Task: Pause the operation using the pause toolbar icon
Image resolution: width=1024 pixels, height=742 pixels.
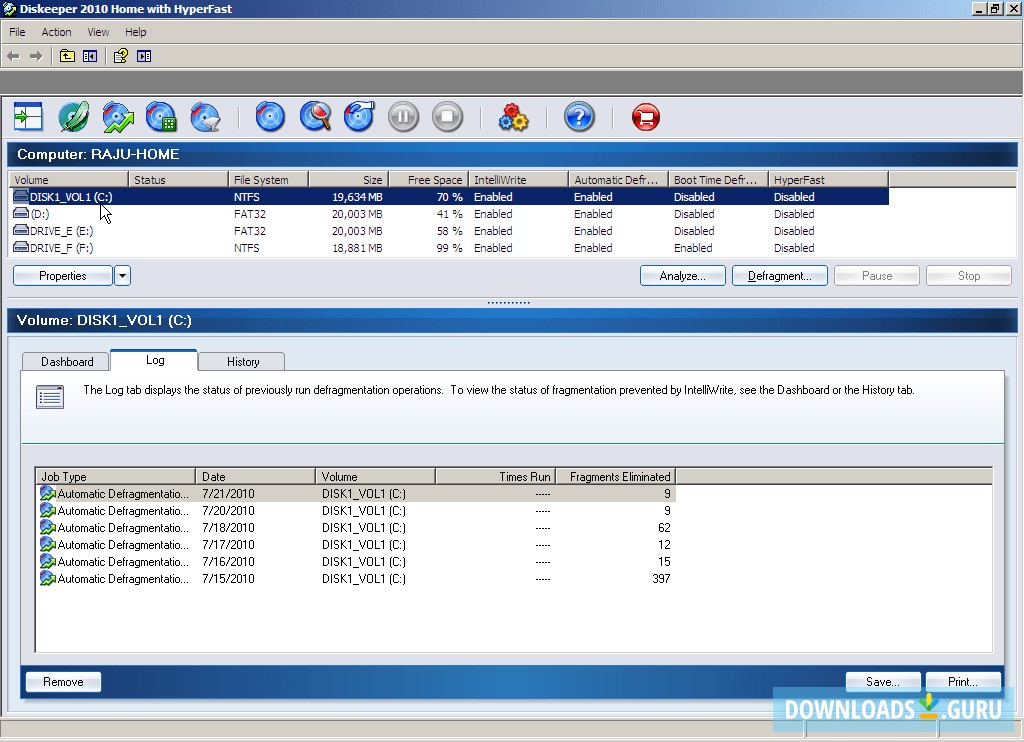Action: [403, 116]
